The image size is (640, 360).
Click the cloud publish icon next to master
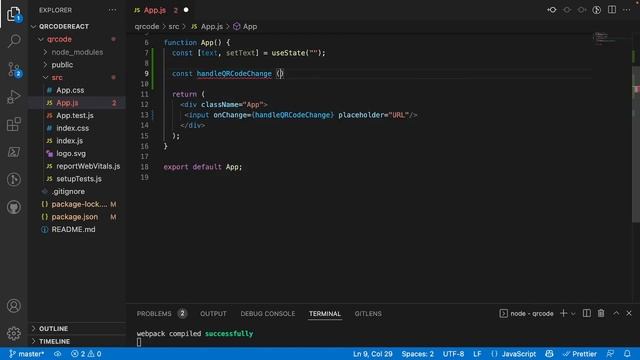[x=58, y=354]
